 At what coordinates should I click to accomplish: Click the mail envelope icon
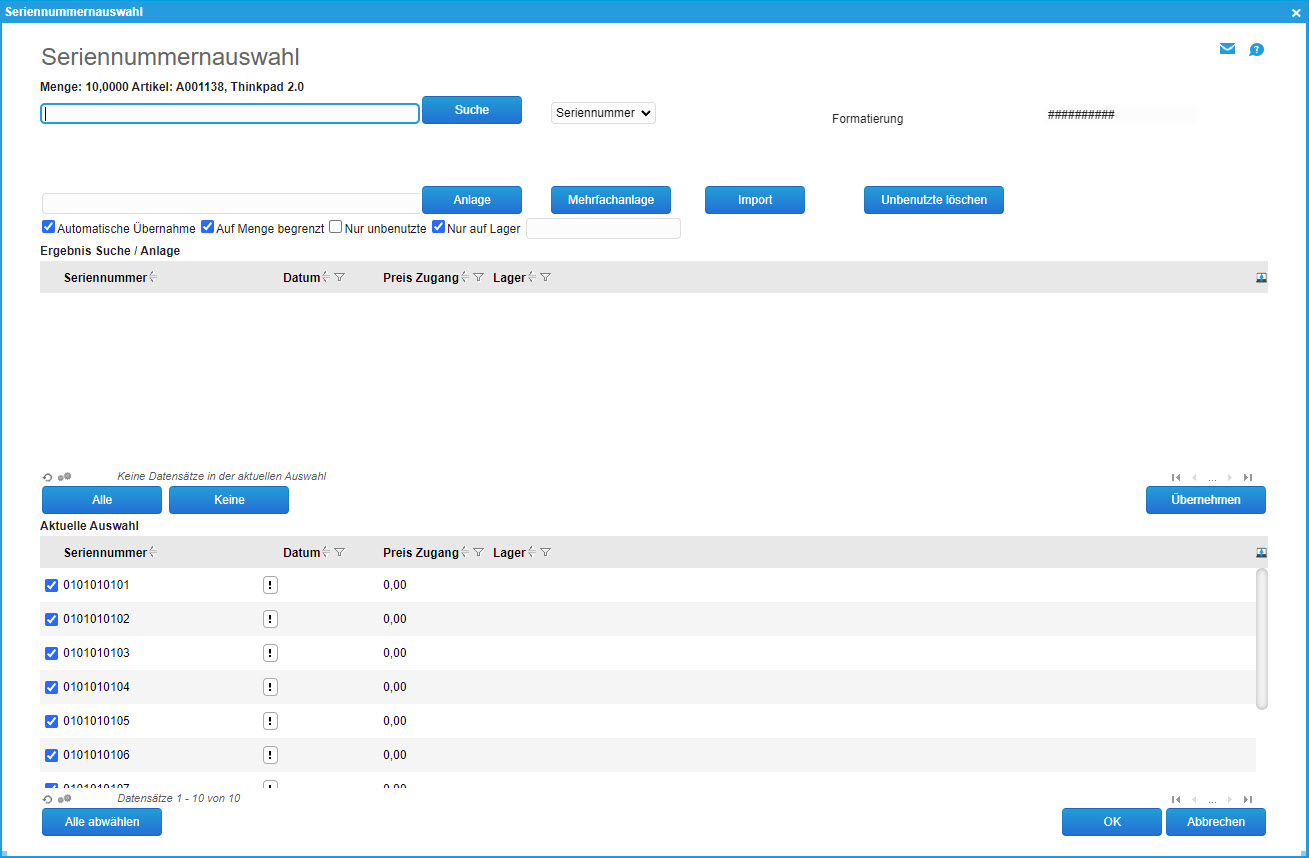pos(1227,49)
